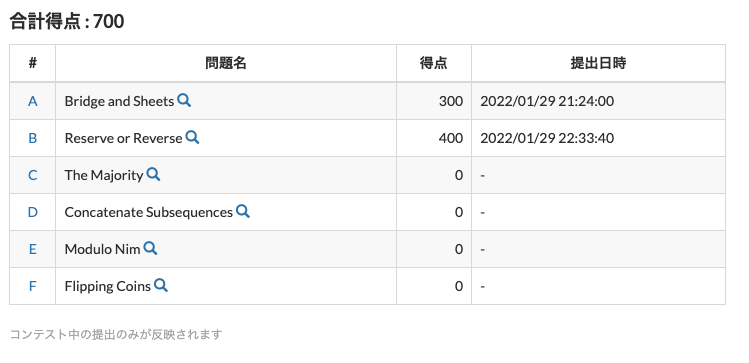
Task: Click the score 400 cell
Action: [434, 138]
